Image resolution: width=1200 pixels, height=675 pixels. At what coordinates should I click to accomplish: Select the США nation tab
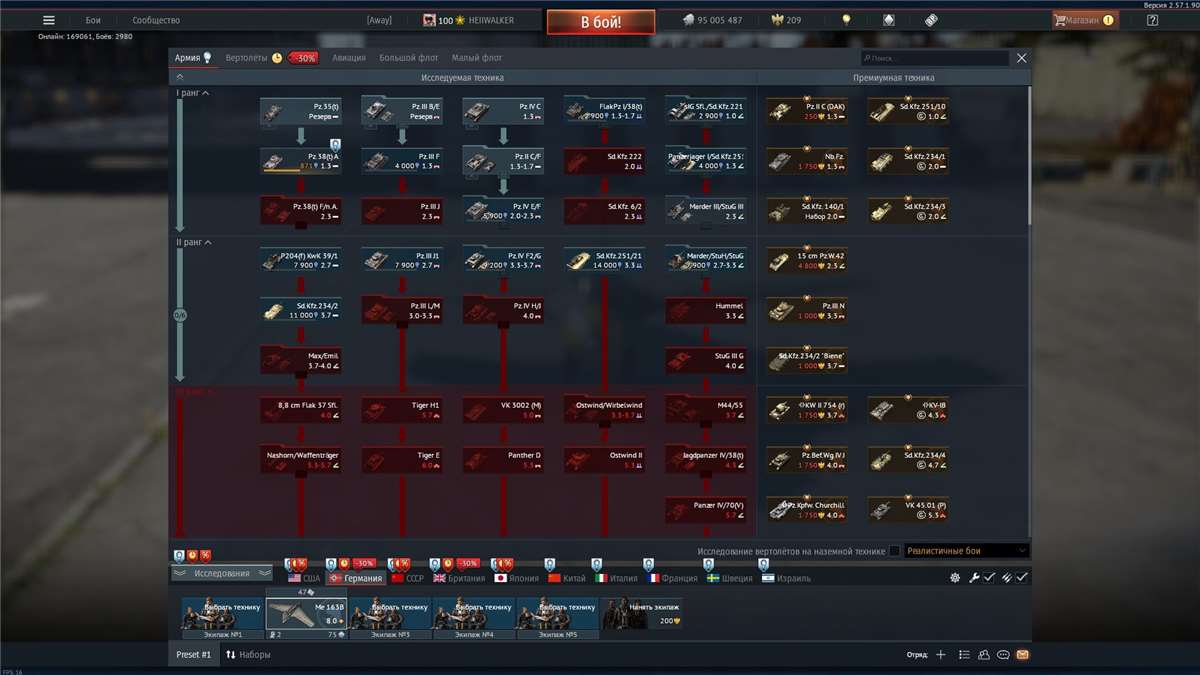(x=305, y=578)
